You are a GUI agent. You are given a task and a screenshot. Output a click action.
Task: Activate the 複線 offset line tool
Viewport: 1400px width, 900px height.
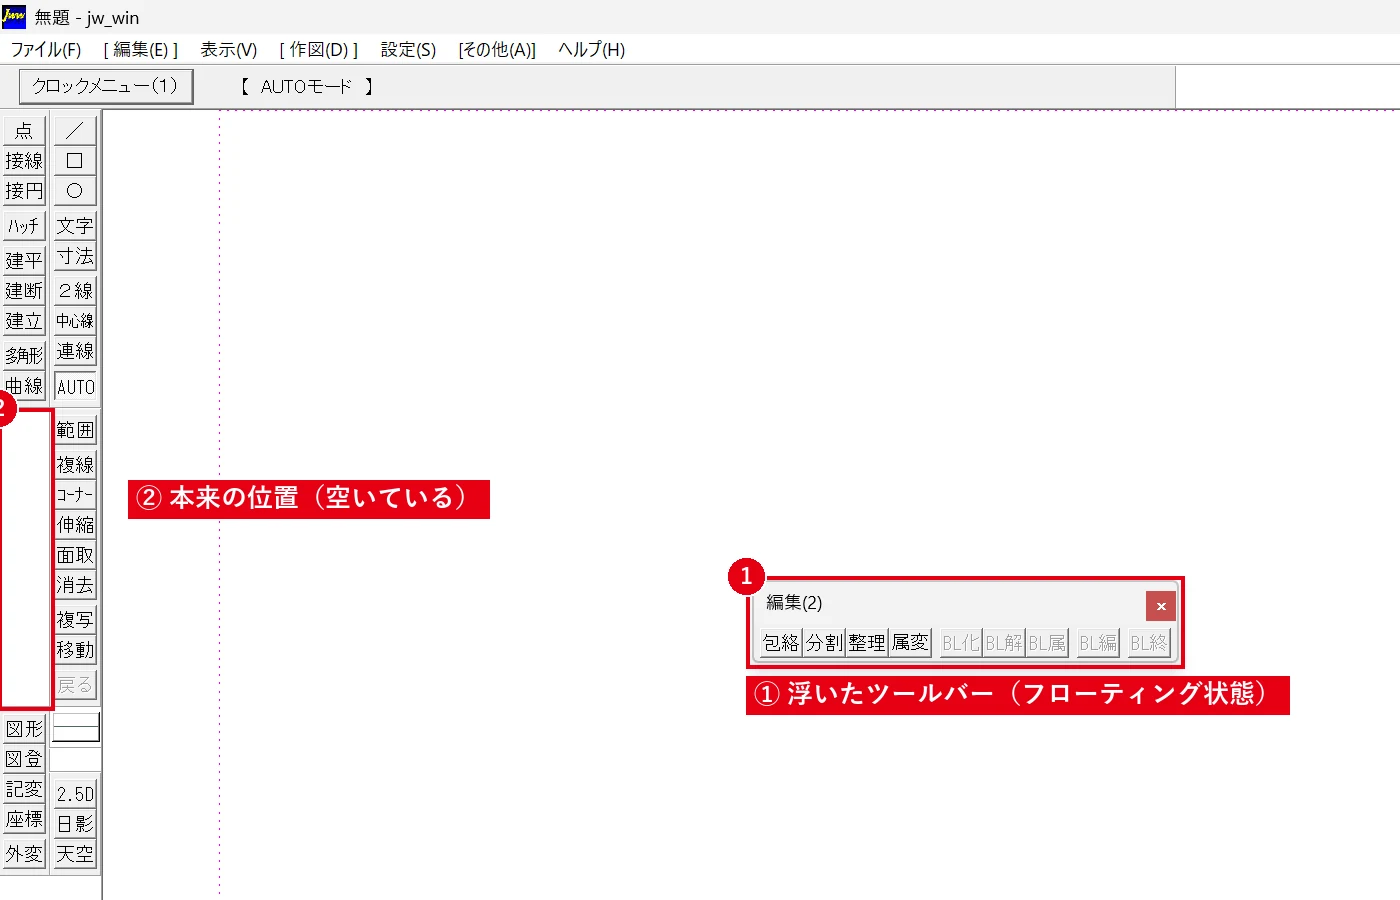[75, 465]
